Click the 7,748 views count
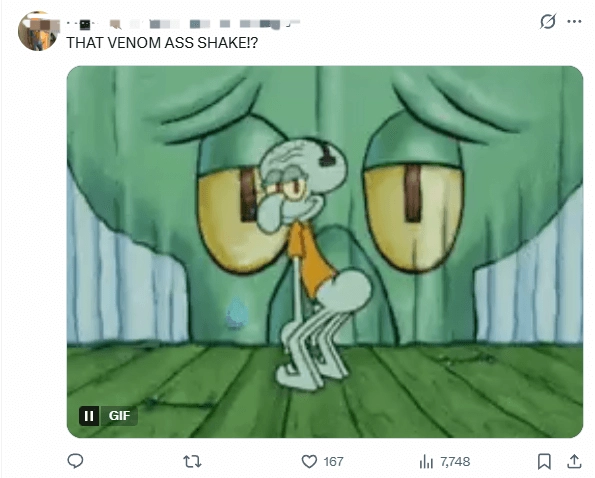The height and width of the screenshot is (478, 595). 455,462
